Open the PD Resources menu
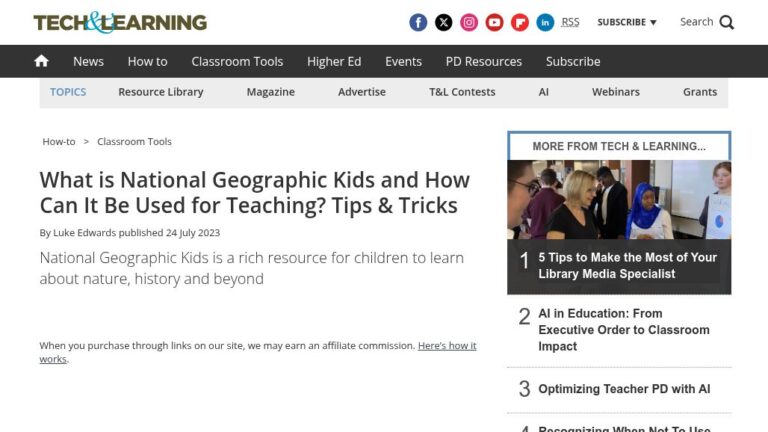 [x=483, y=61]
